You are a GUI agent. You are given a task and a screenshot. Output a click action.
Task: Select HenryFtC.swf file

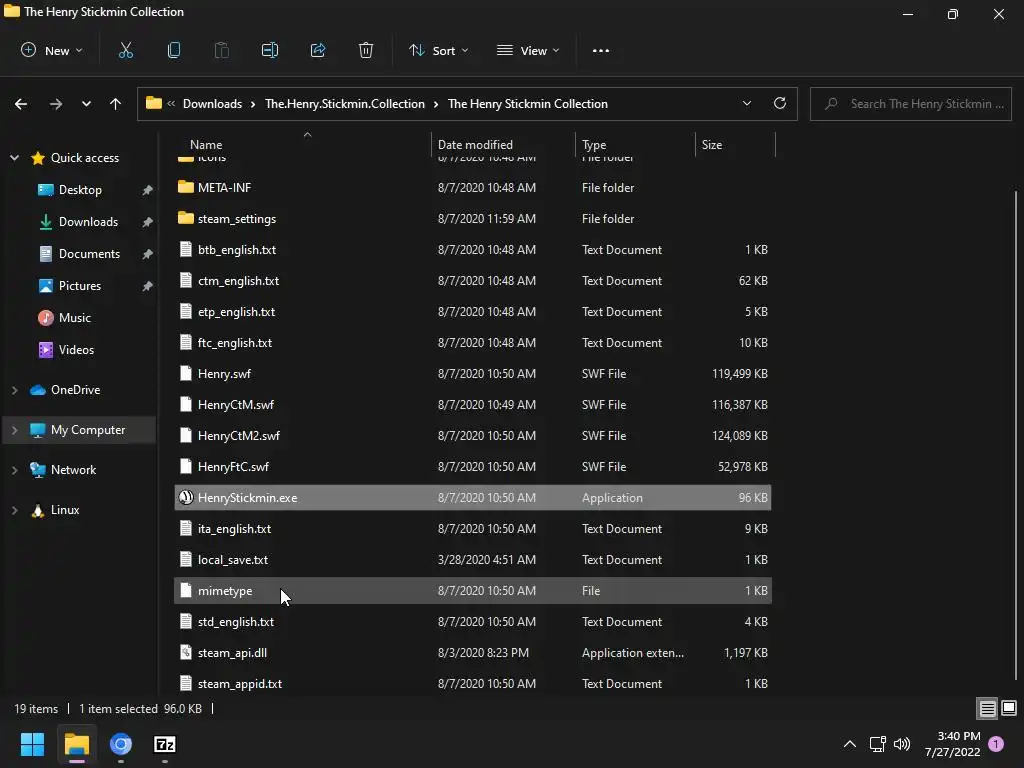tap(473, 466)
